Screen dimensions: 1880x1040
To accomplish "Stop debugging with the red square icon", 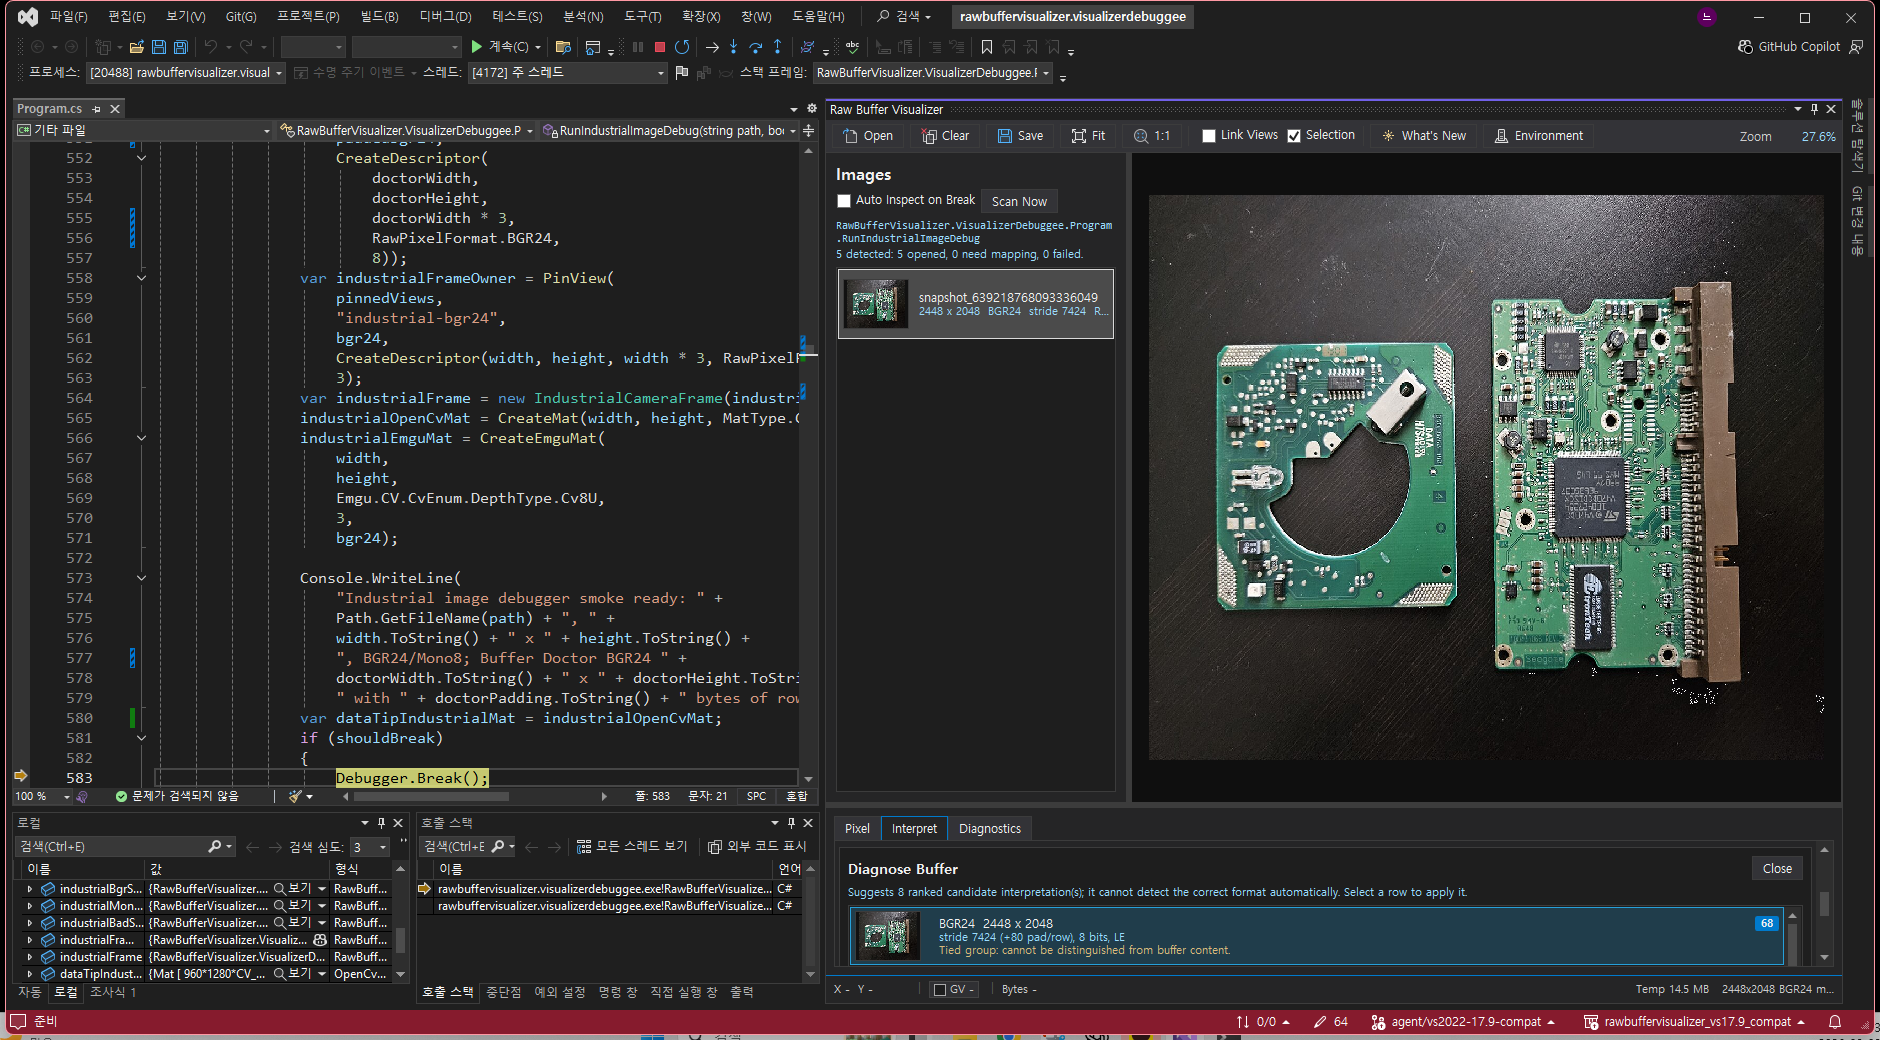I will 660,47.
